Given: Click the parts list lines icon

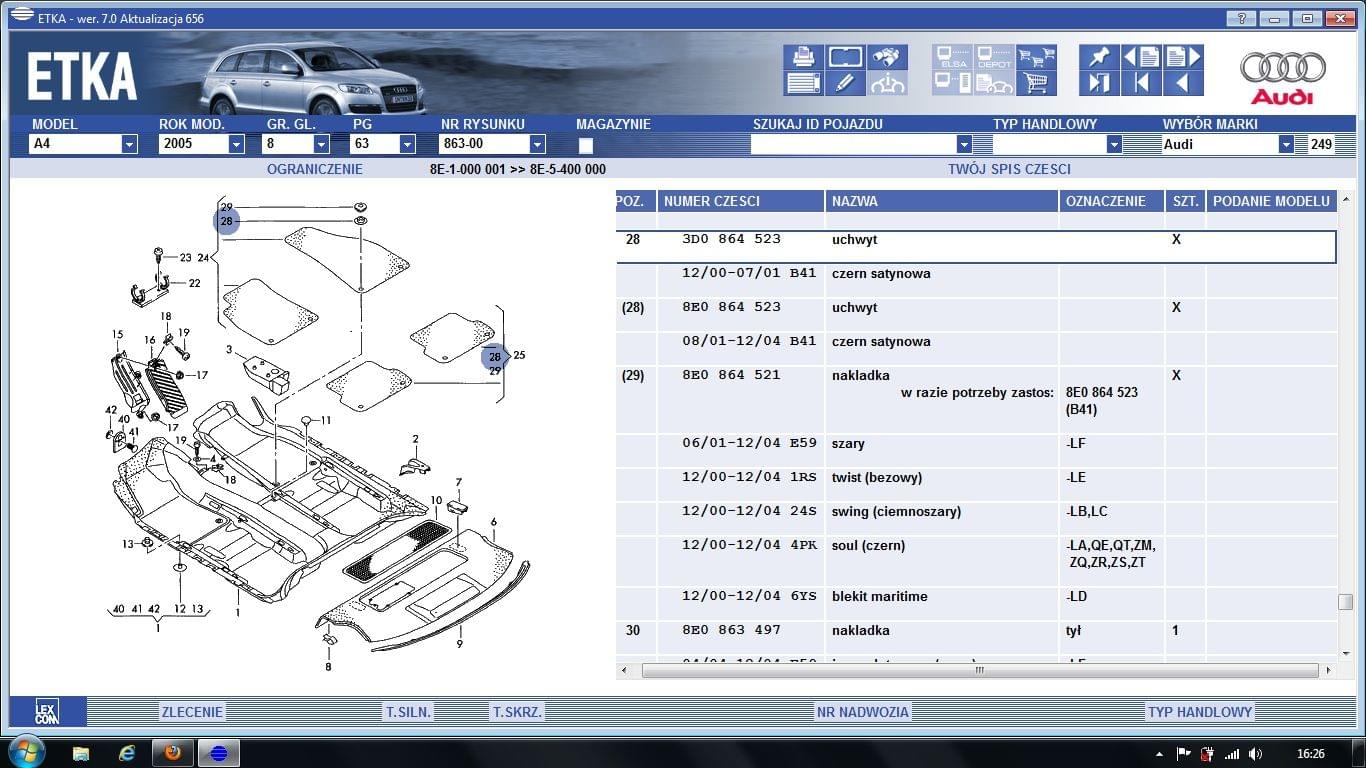Looking at the screenshot, I should 803,83.
